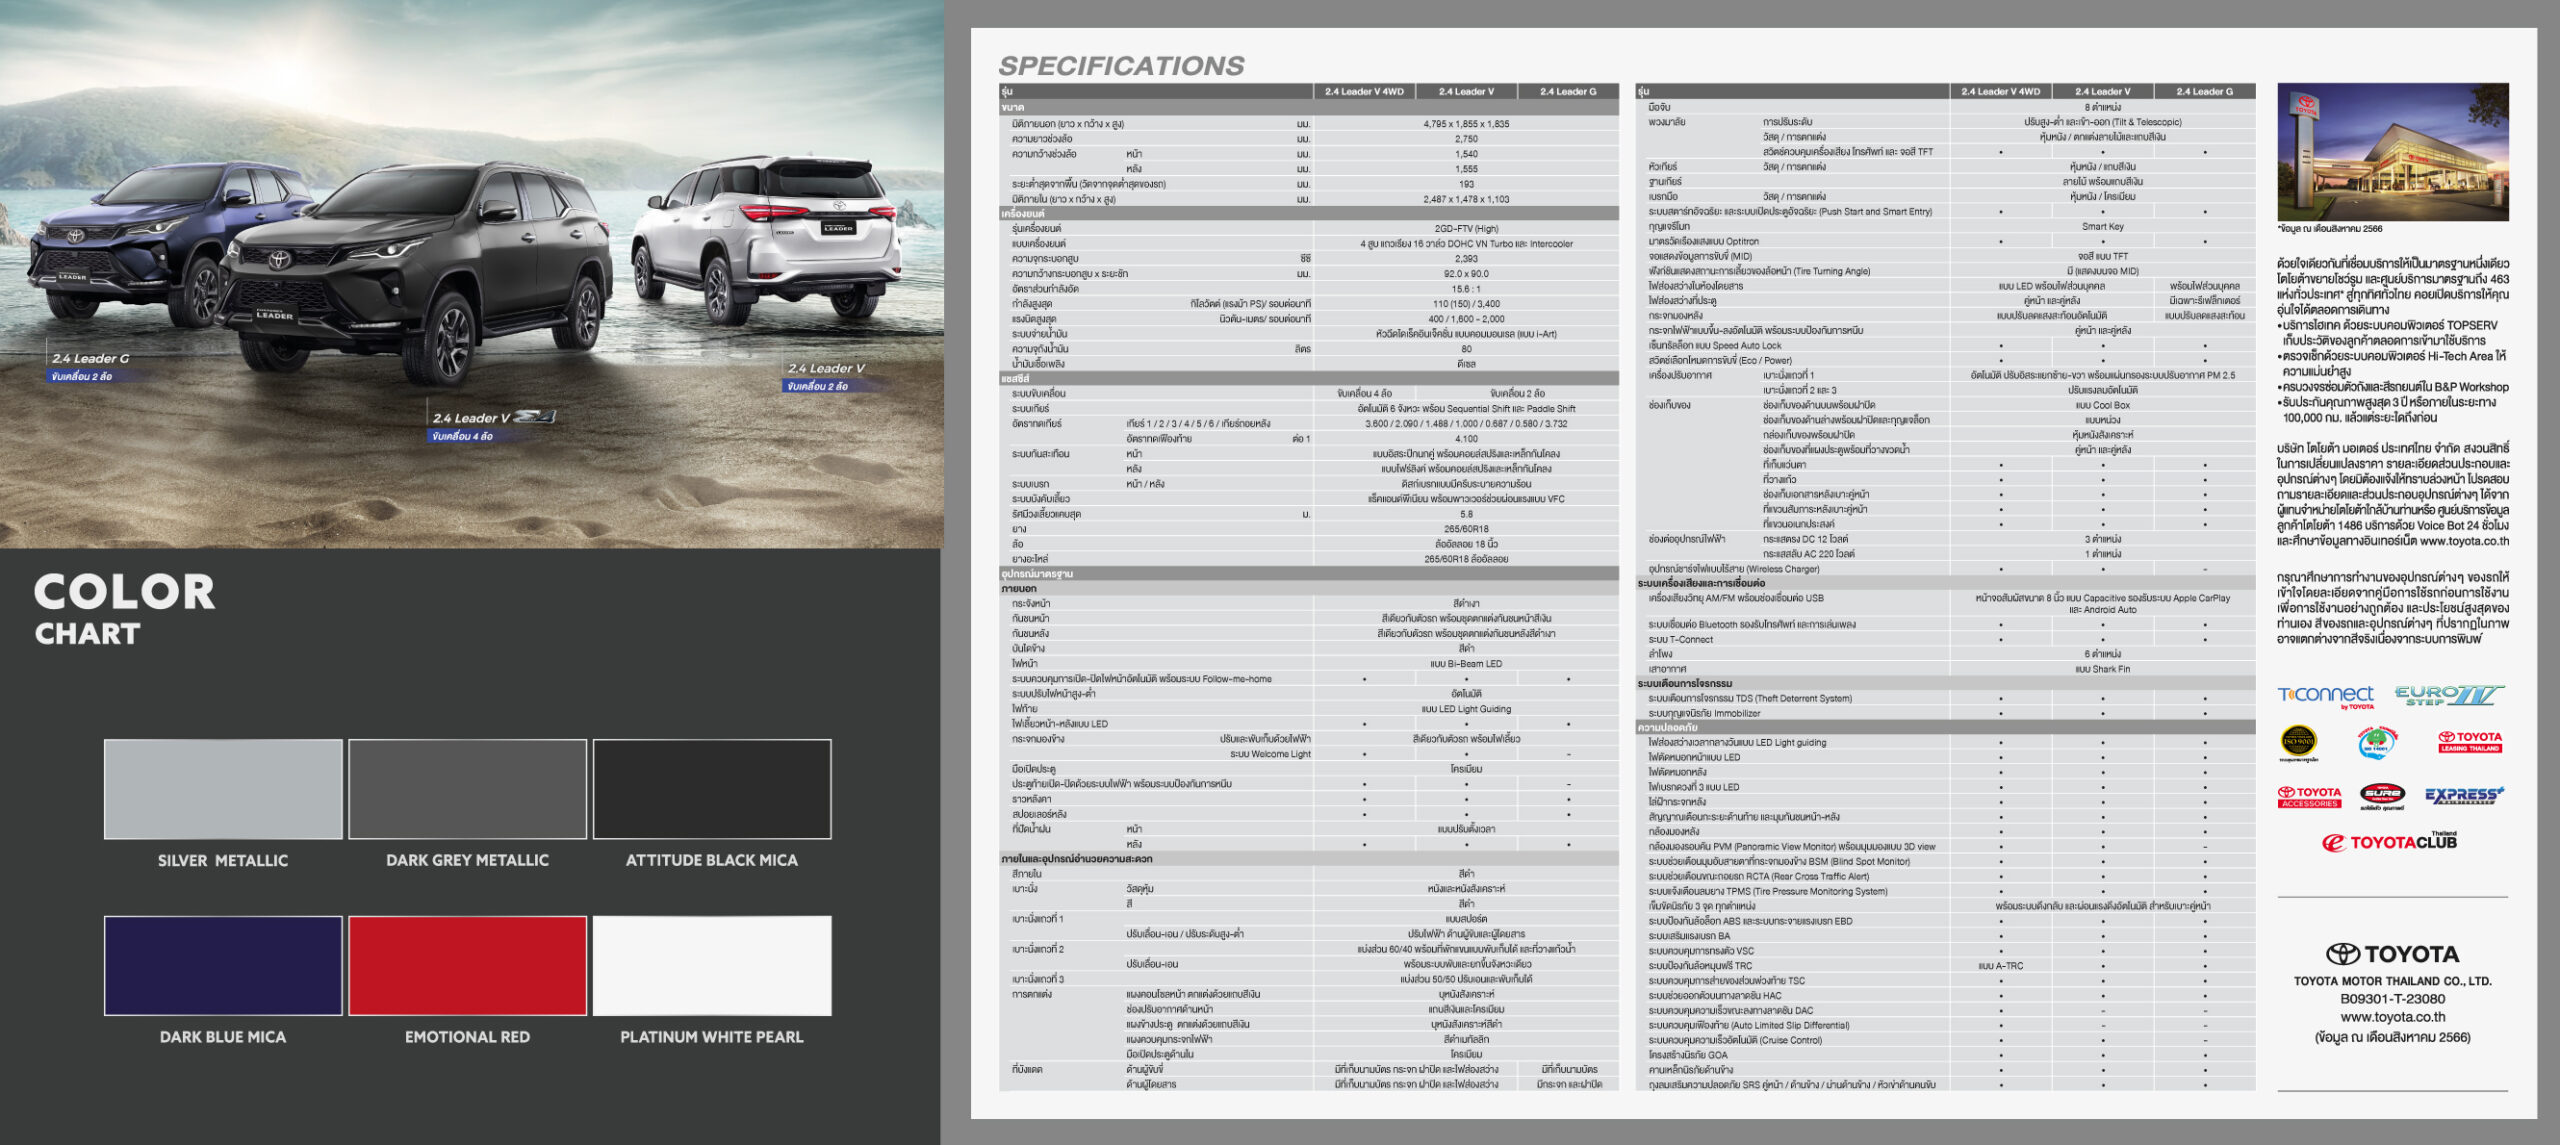Click the Toyota Sure oval logo
This screenshot has height=1145, width=2560.
pyautogui.click(x=2382, y=794)
